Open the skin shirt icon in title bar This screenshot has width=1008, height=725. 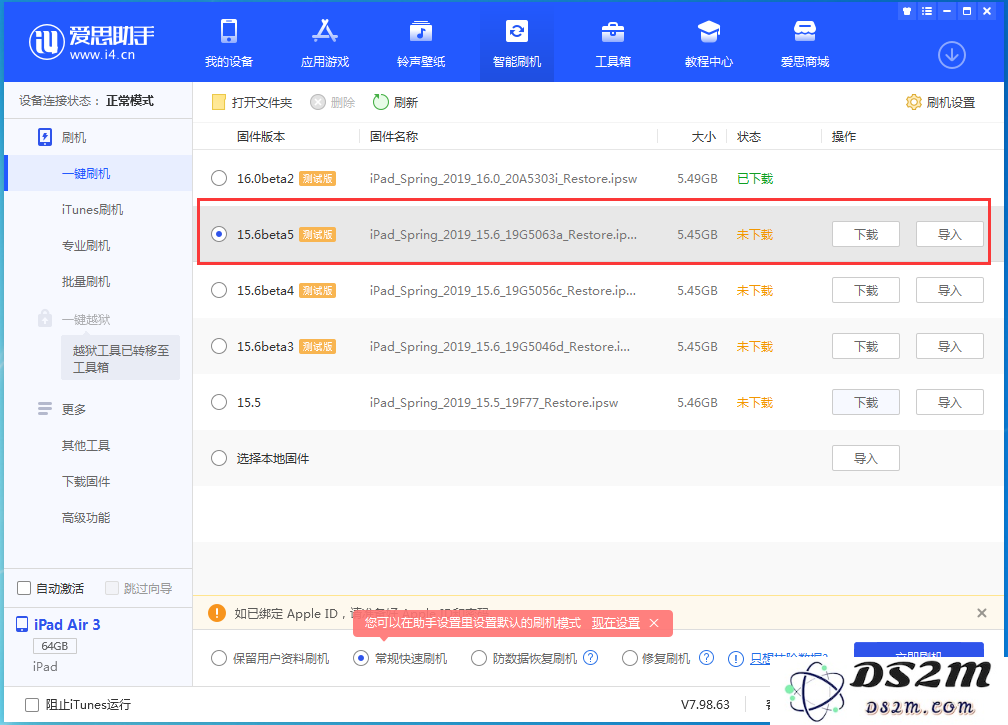(906, 11)
